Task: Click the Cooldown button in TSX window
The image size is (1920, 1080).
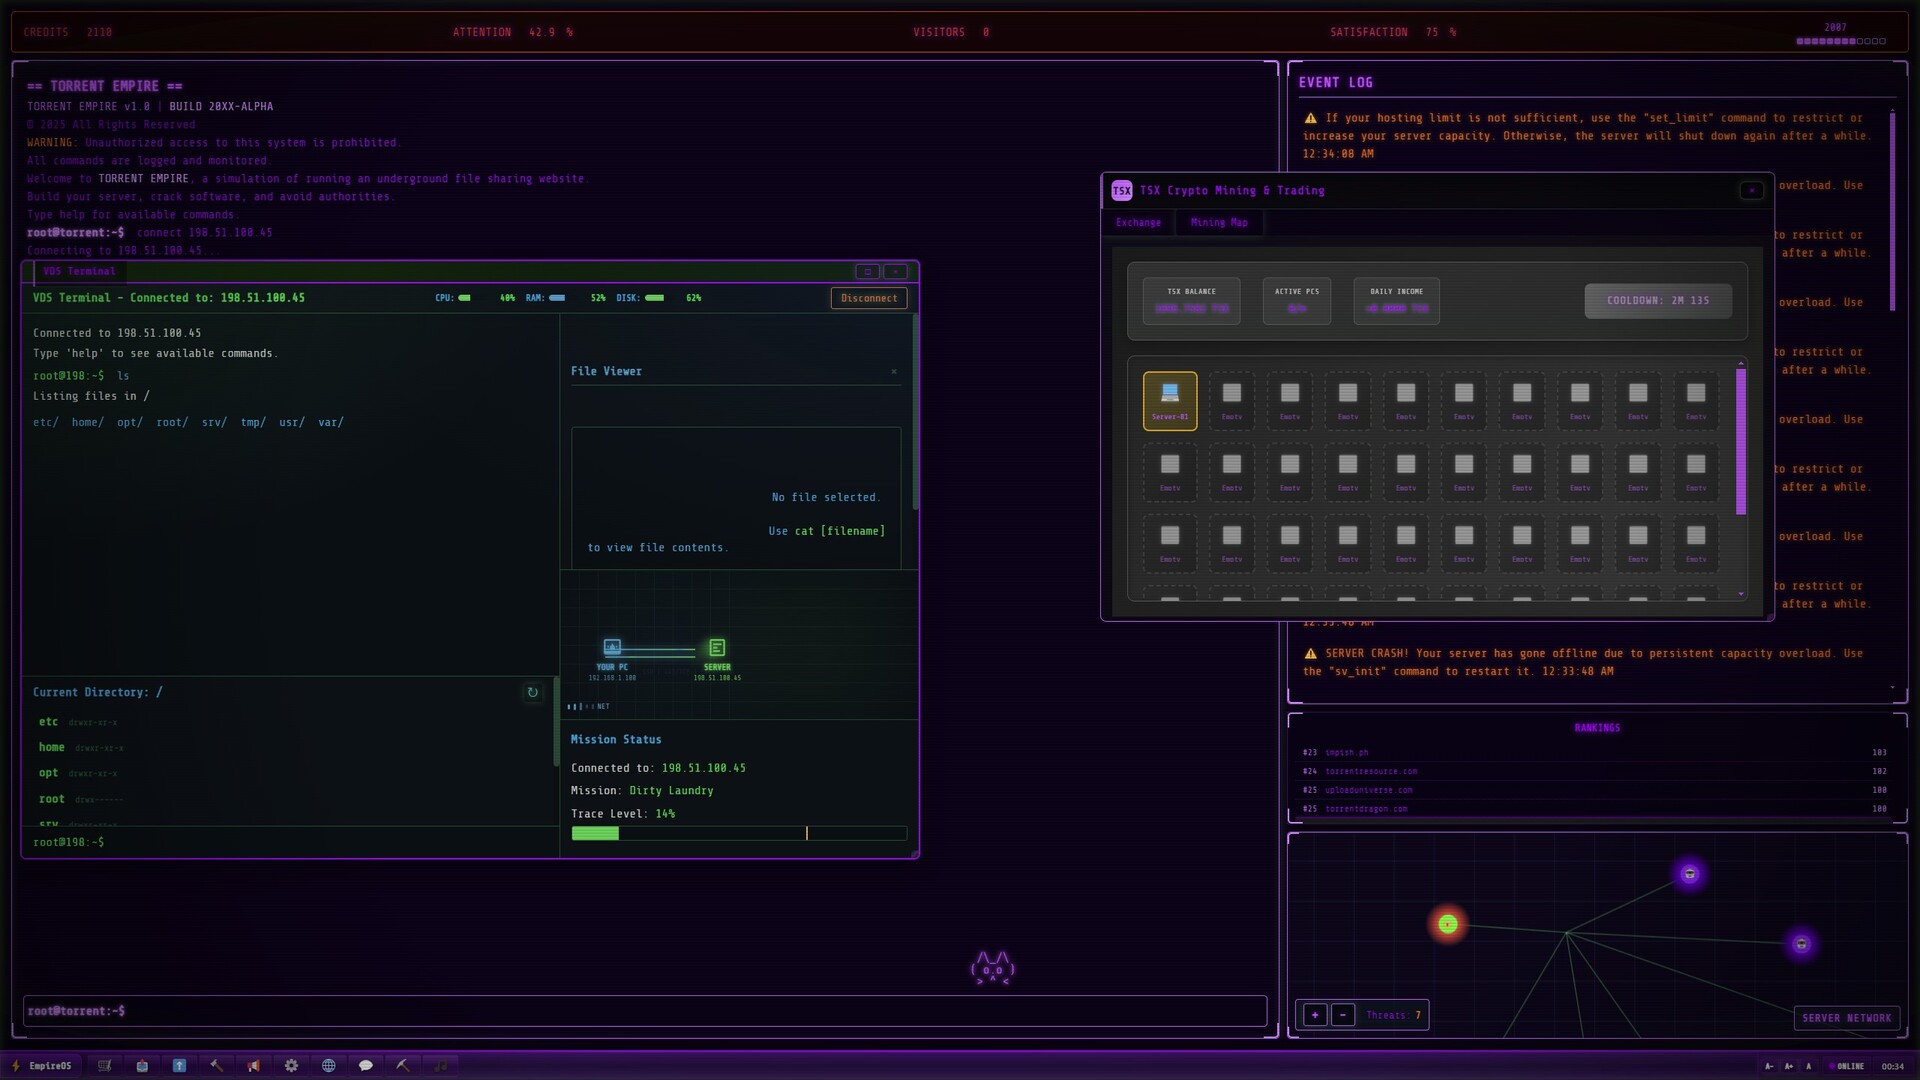Action: 1657,301
